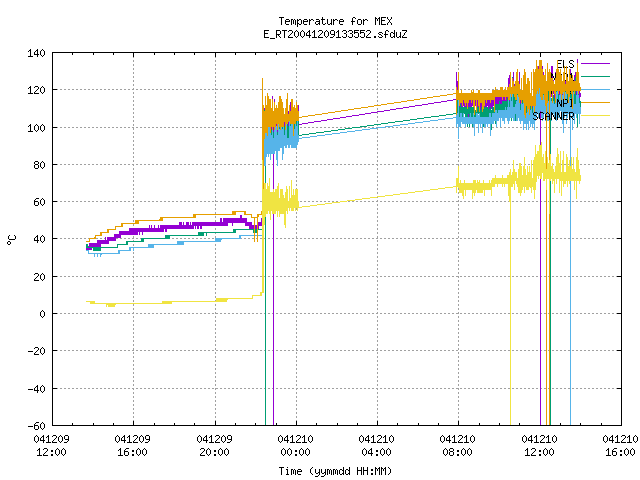The image size is (640, 480).
Task: Click the ELS legend label
Action: (x=565, y=64)
